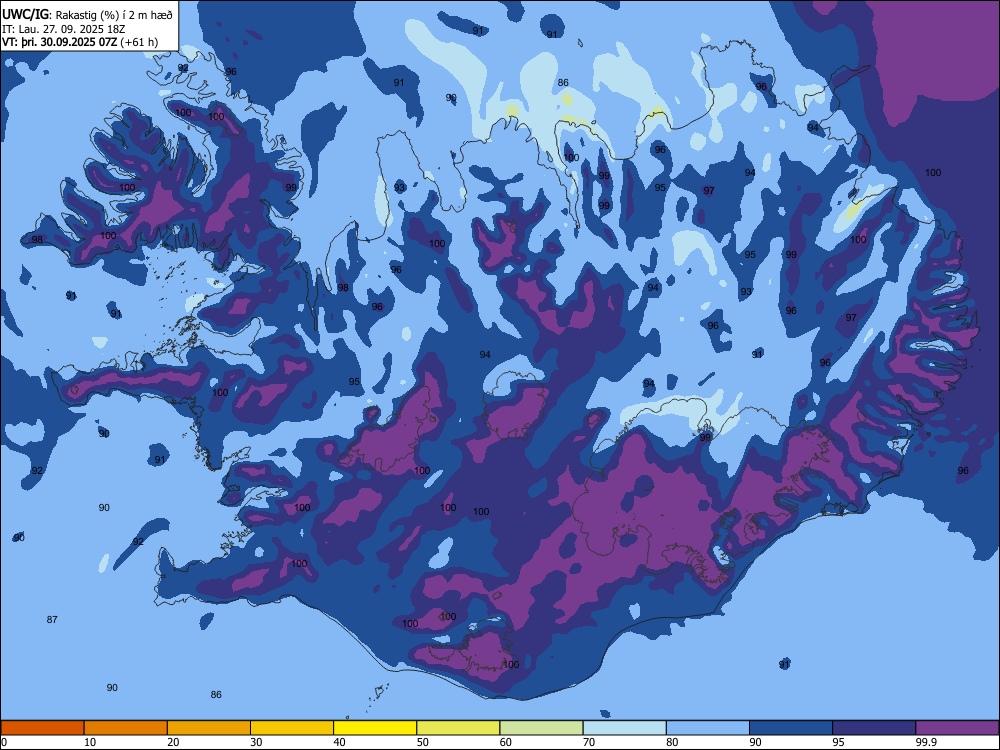
Task: Pick the light green 60–70 legend swatch
Action: tap(541, 728)
